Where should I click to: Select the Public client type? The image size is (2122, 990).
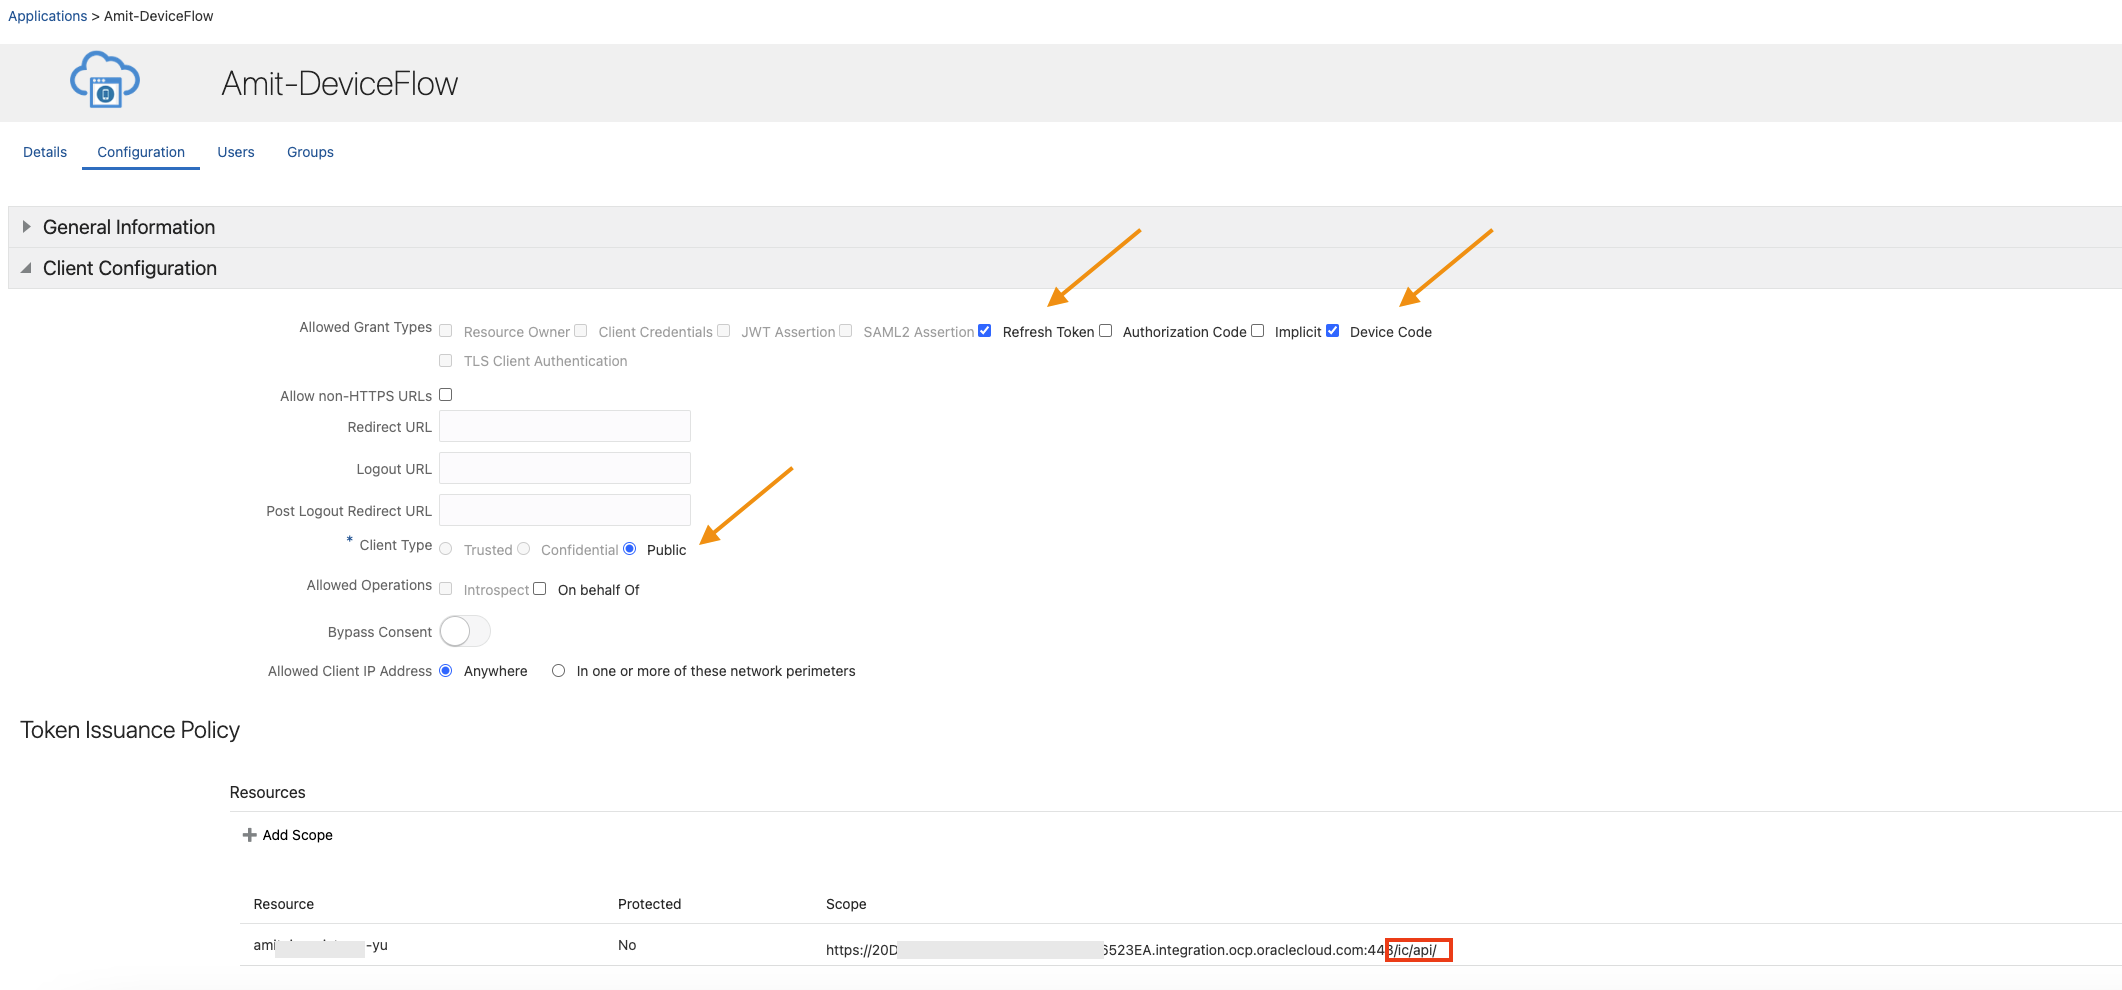pos(629,548)
